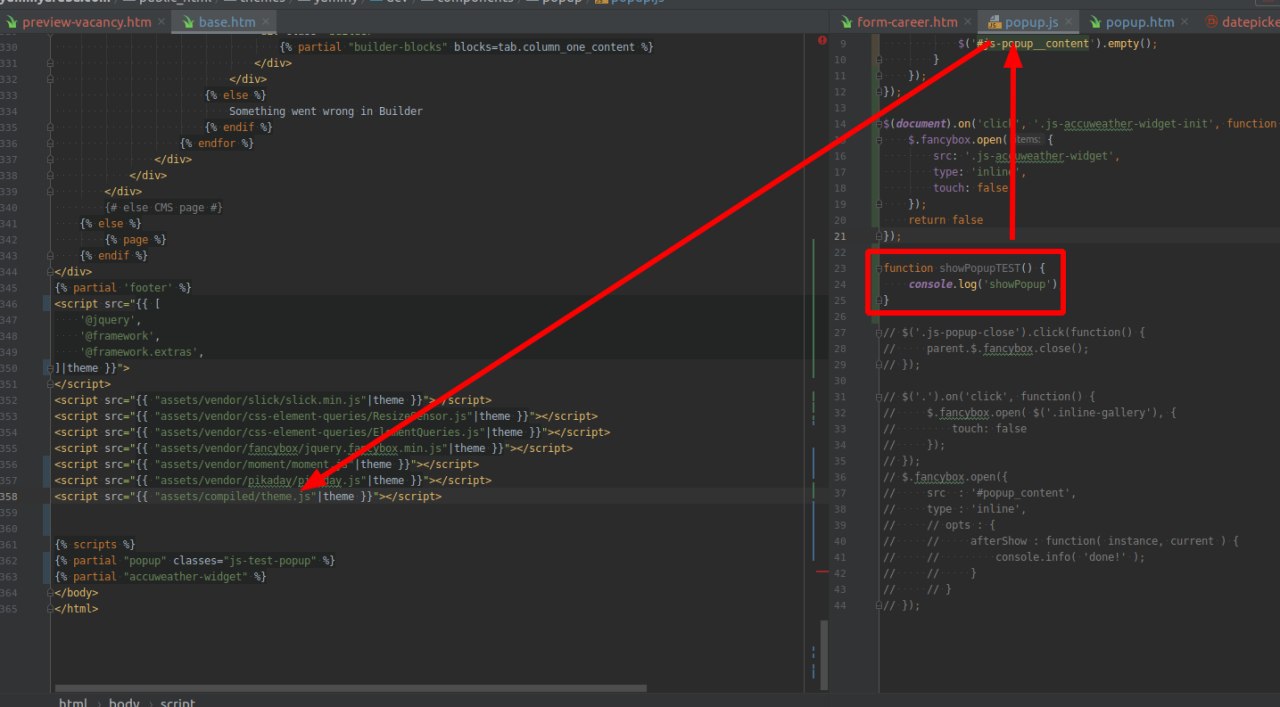Click line number 358 in base.htm gutter

(11, 496)
